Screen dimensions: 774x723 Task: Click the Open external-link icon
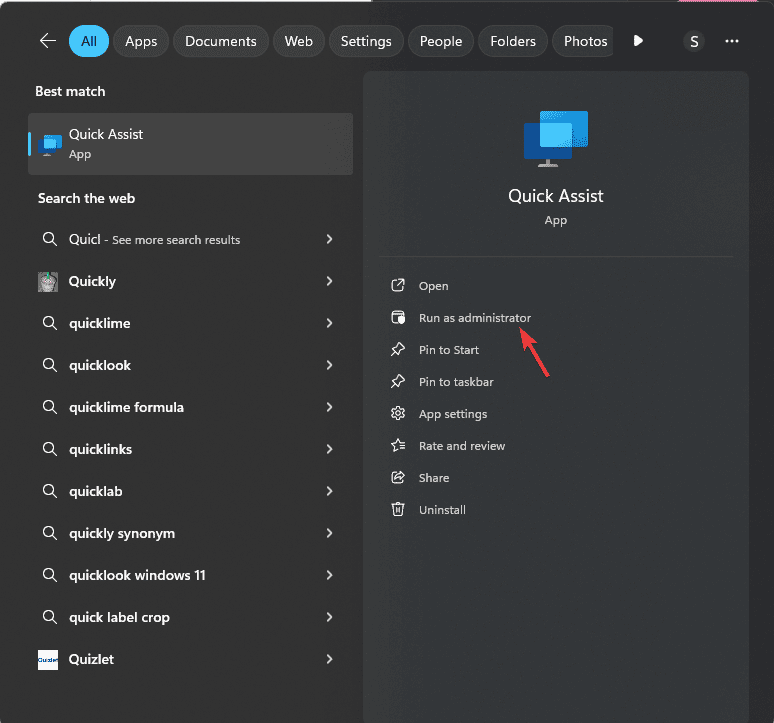tap(398, 285)
